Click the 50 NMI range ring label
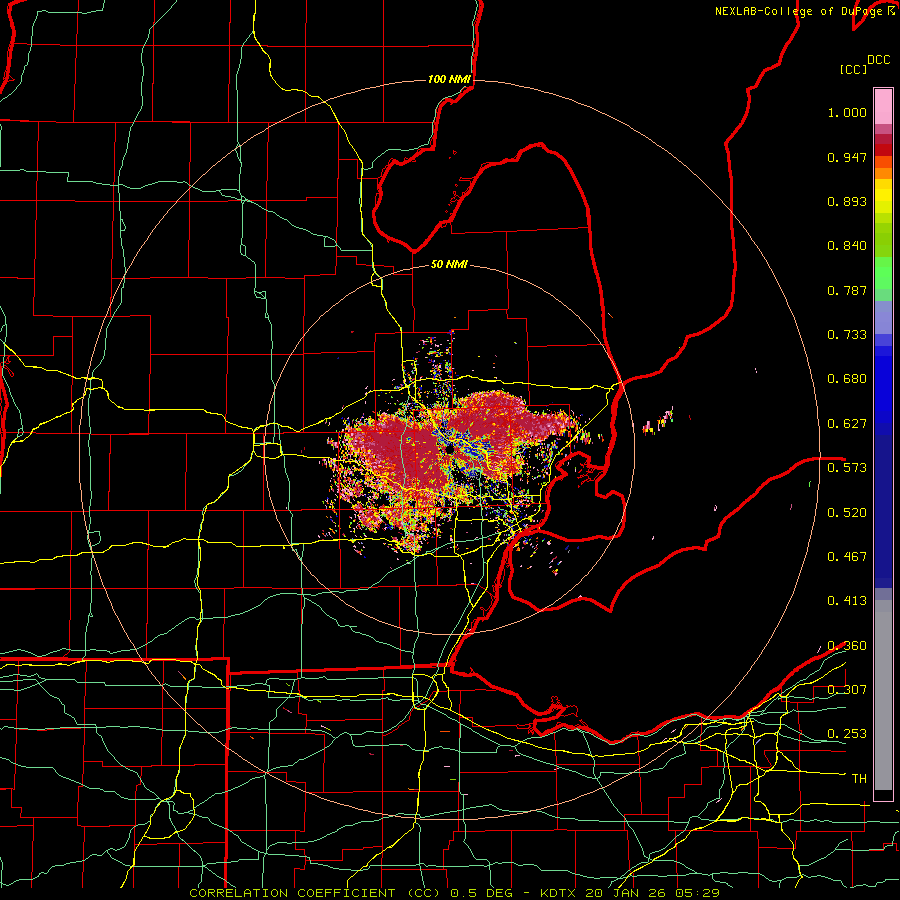900x900 pixels. tap(449, 264)
